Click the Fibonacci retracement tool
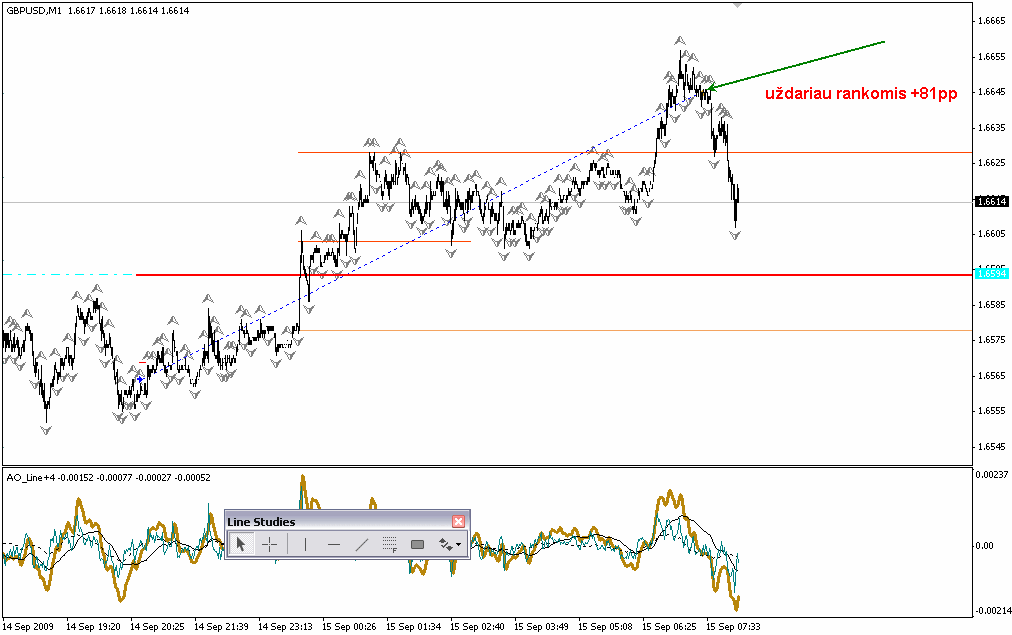The image size is (1012, 635). pos(390,545)
